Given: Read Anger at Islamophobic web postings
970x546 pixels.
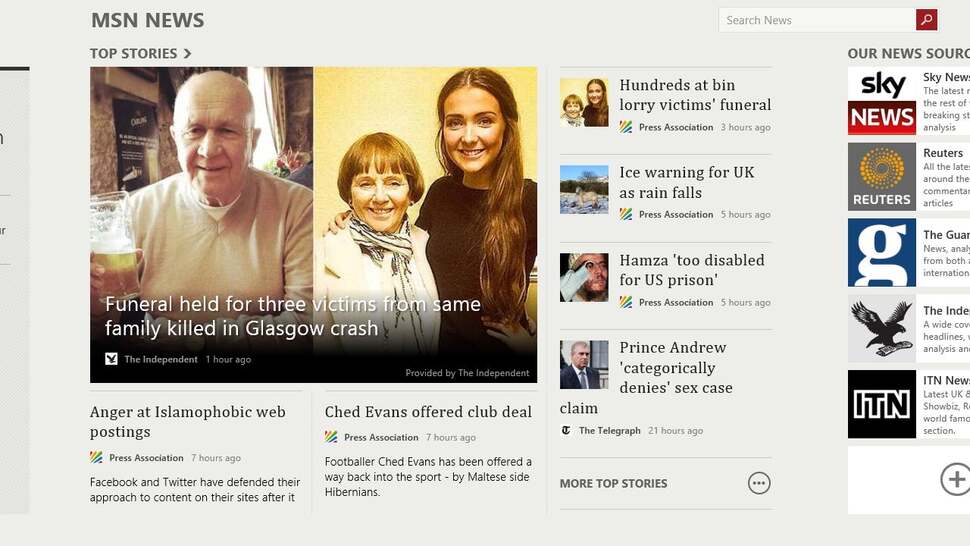Looking at the screenshot, I should coord(187,421).
